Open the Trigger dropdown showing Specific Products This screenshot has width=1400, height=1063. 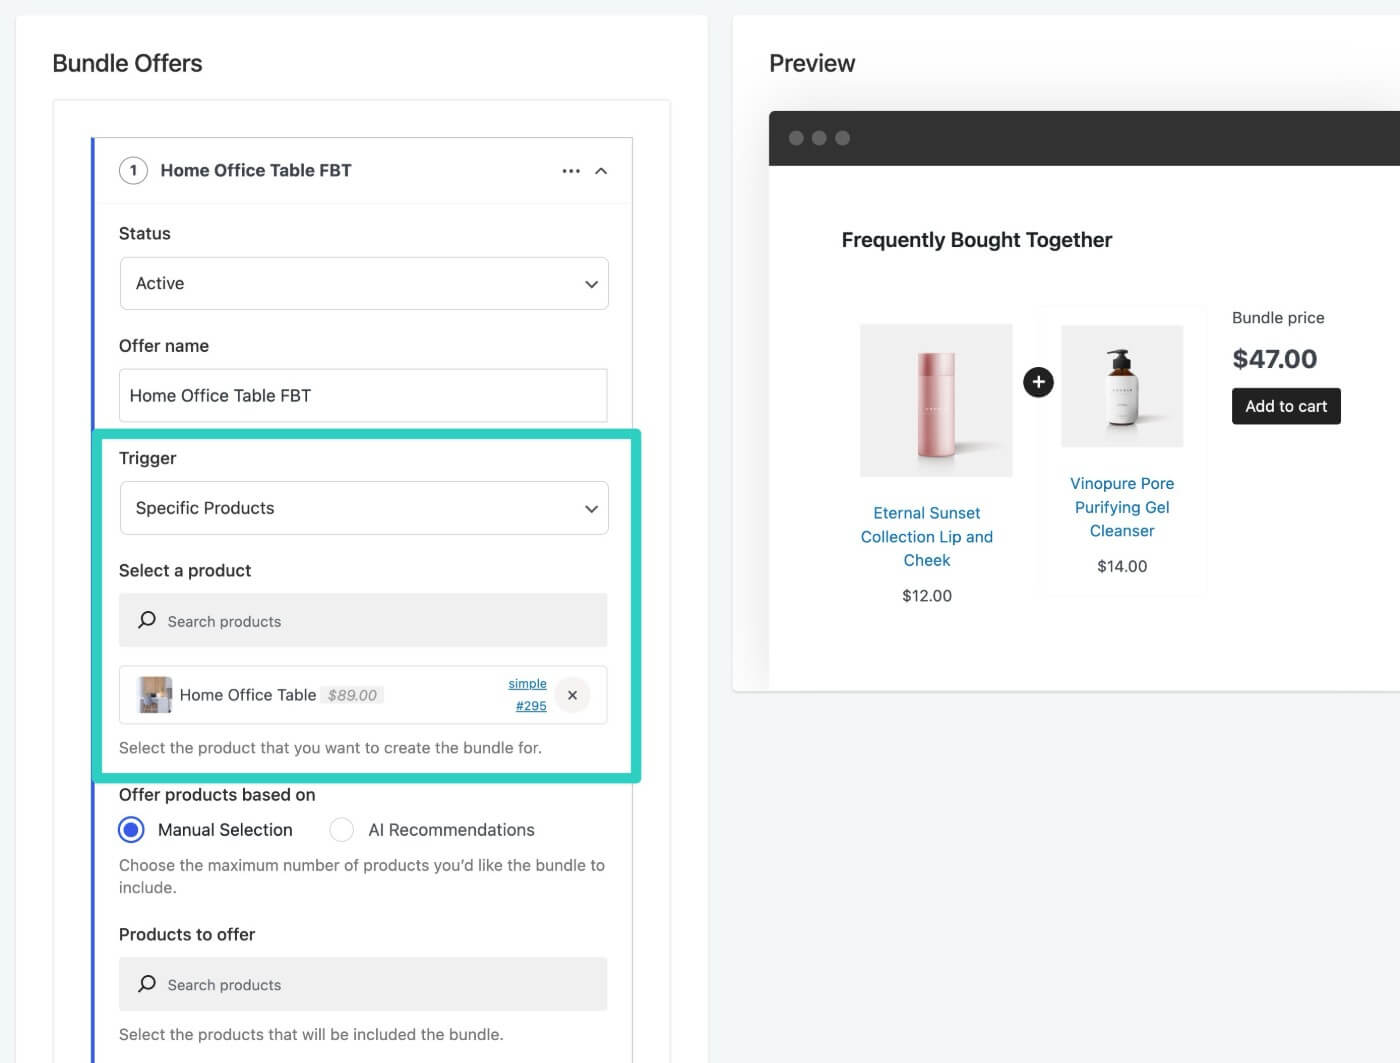click(x=364, y=508)
